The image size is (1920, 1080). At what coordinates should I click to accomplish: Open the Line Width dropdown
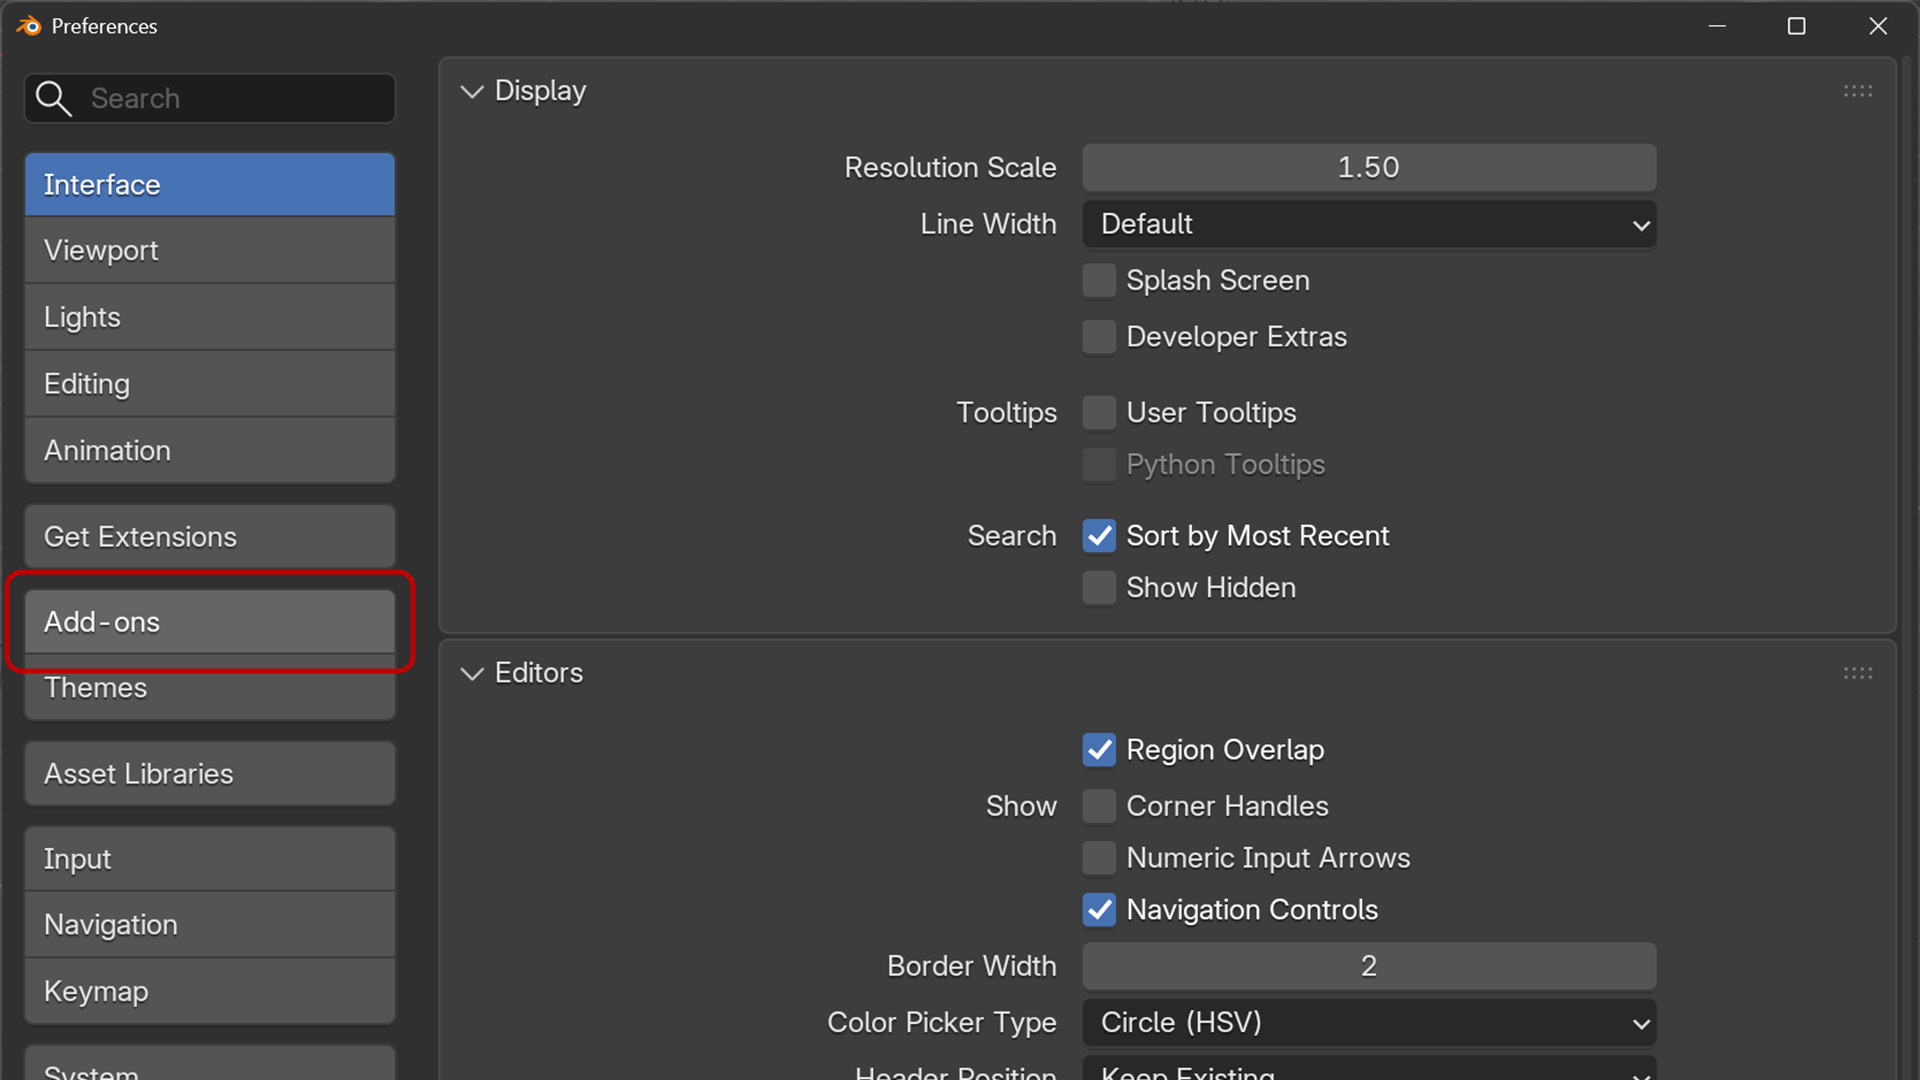[1369, 224]
